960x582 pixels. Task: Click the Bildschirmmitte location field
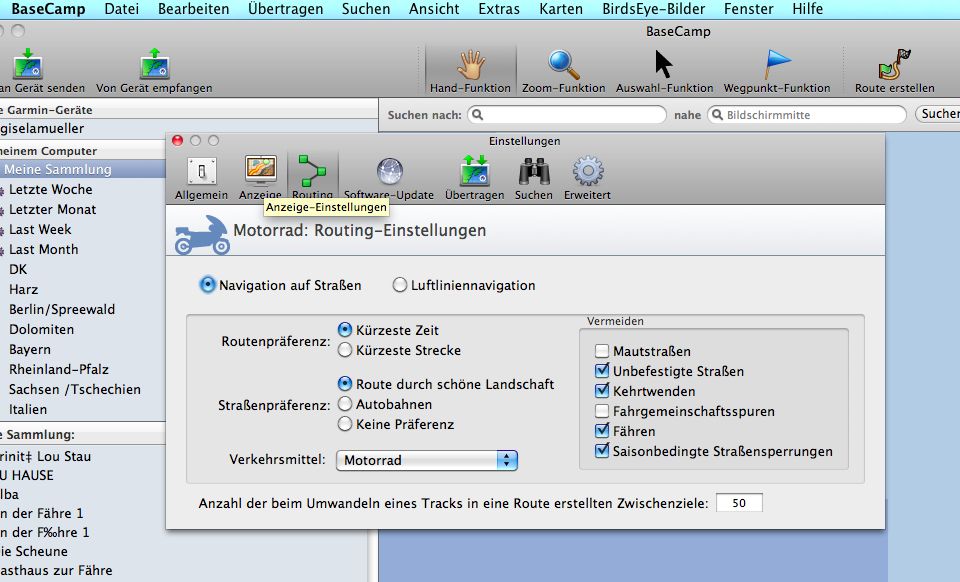[807, 114]
